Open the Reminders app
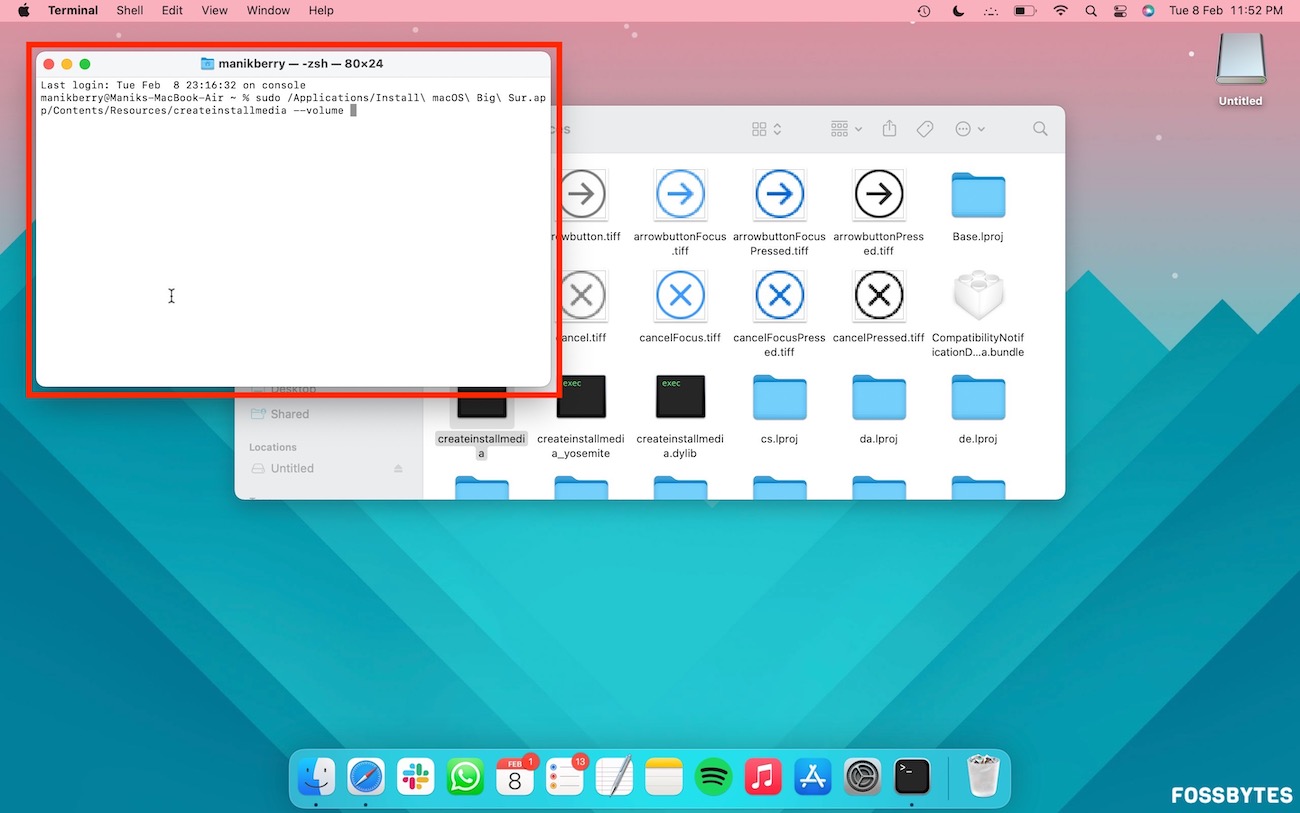Viewport: 1300px width, 813px height. point(564,776)
